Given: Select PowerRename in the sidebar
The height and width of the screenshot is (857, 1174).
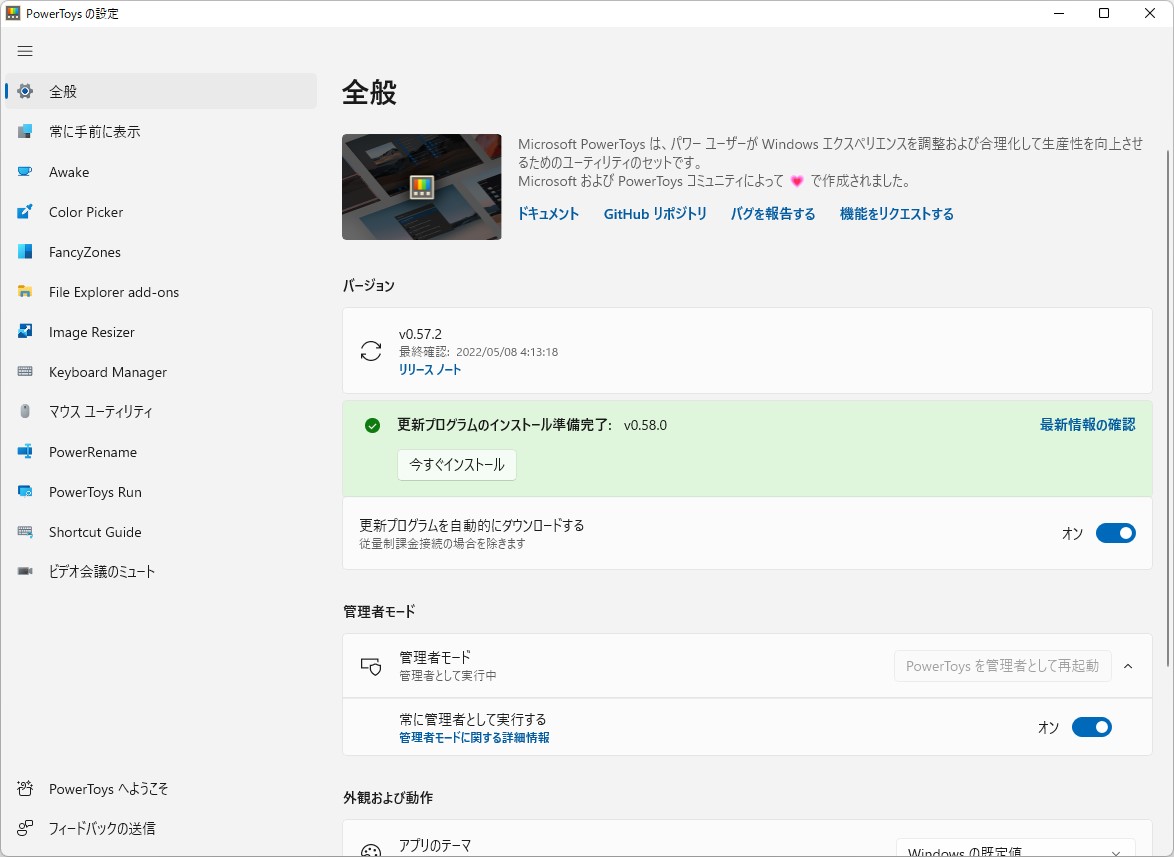Looking at the screenshot, I should pos(161,451).
